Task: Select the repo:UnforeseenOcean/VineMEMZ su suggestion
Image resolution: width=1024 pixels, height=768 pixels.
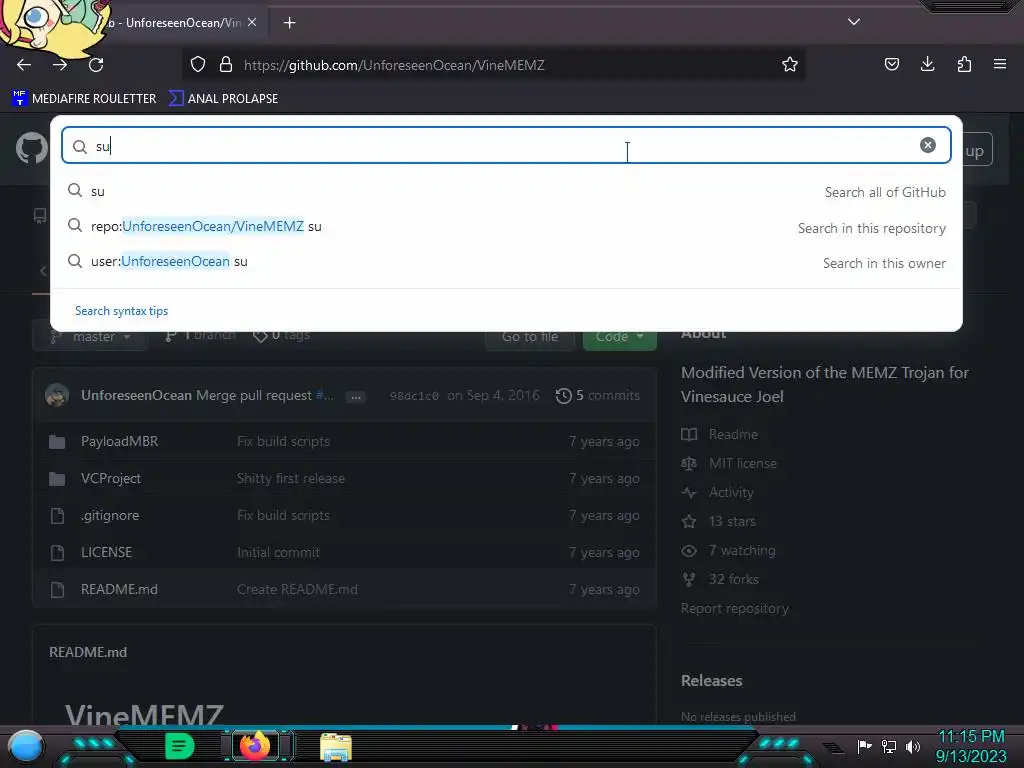Action: 506,227
